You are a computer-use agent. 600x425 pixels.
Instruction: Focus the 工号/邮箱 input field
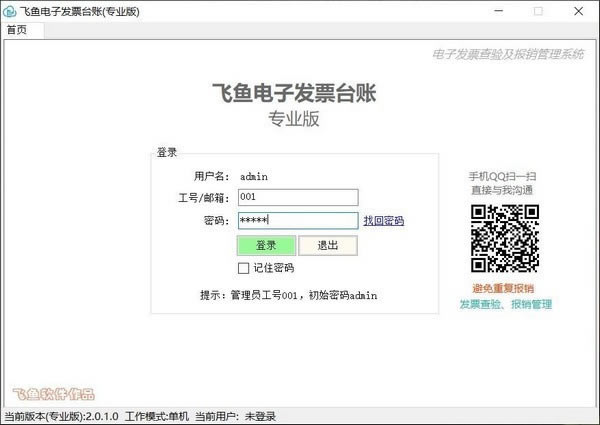click(x=297, y=197)
